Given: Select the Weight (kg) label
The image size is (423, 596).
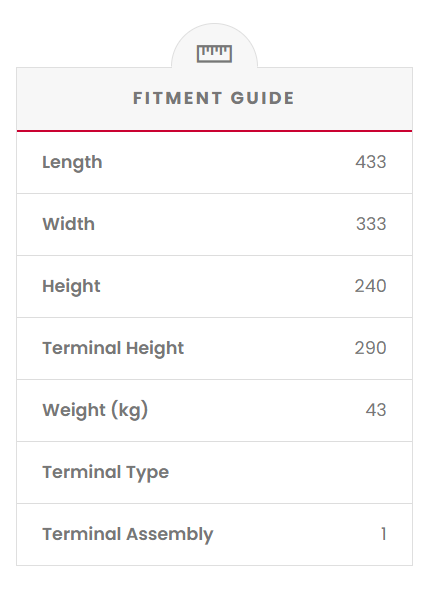Looking at the screenshot, I should [95, 411].
